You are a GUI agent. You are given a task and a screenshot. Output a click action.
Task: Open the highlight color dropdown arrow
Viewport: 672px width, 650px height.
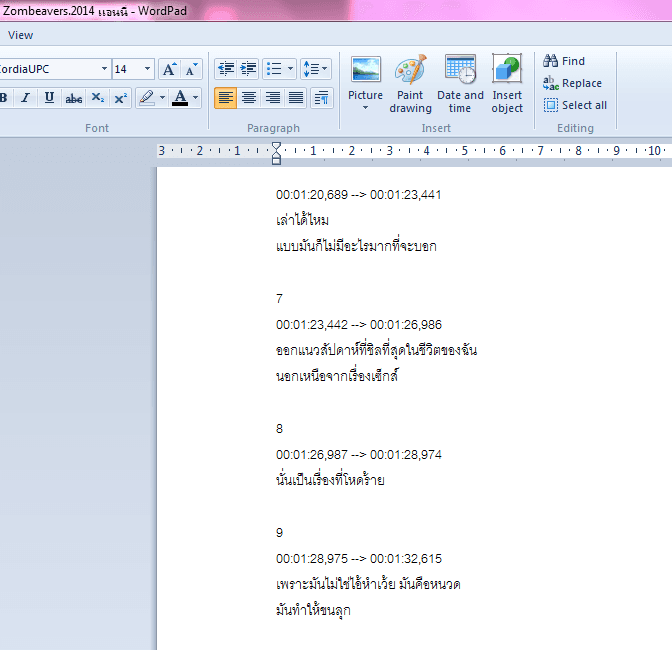pos(162,98)
